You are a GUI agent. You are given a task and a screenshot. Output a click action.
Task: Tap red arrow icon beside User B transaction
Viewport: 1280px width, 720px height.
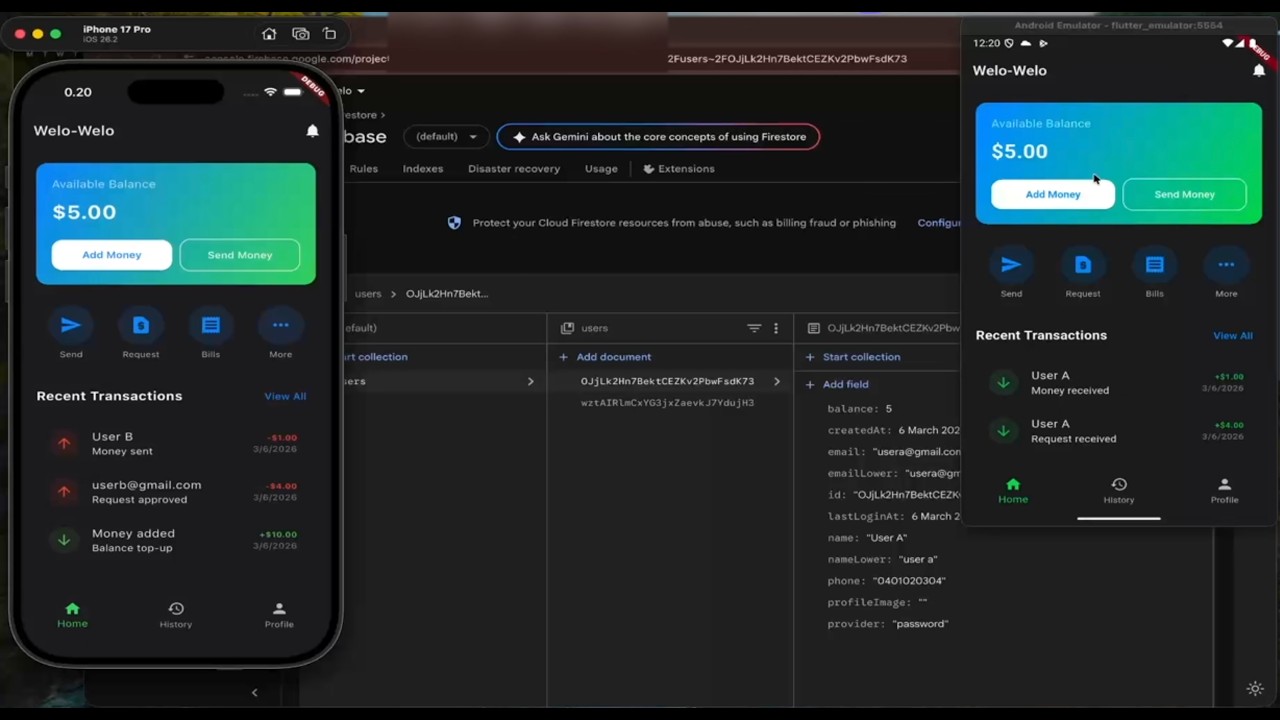64,443
